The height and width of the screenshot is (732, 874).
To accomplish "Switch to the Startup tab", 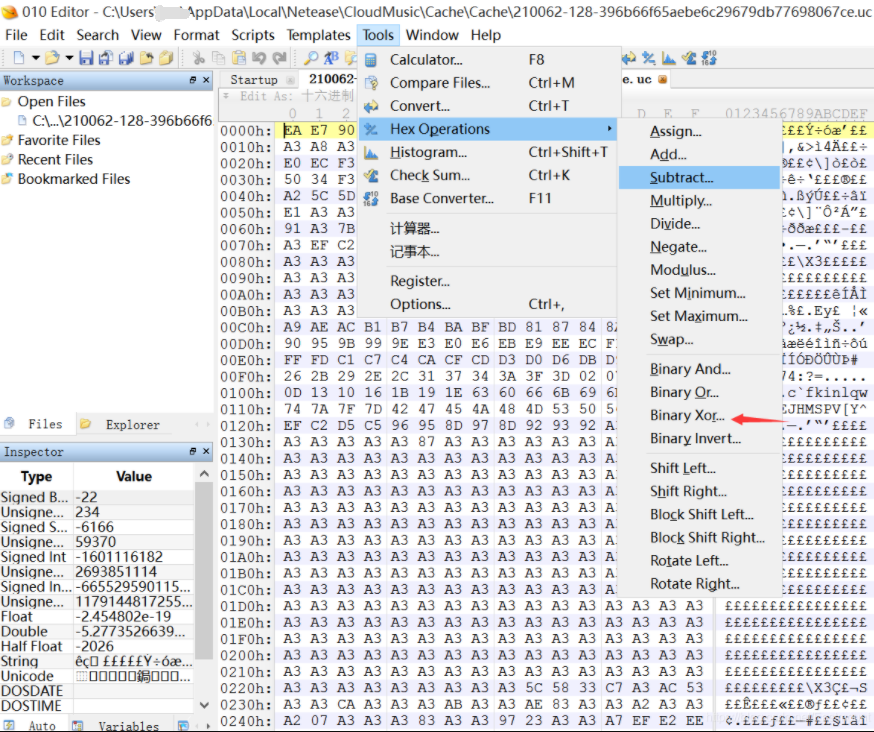I will coord(254,80).
